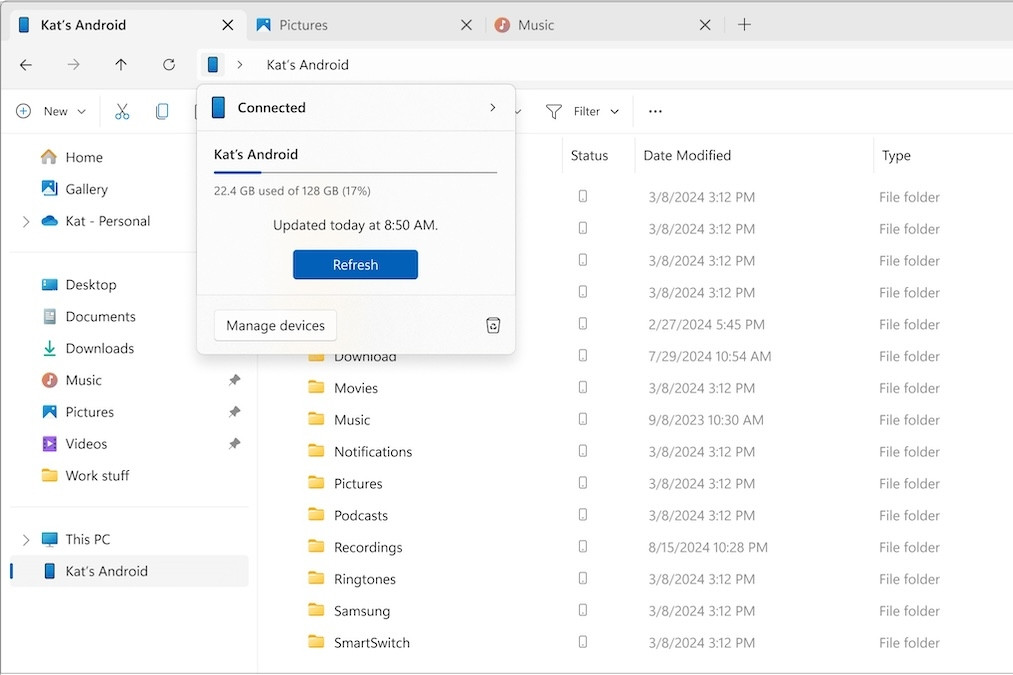Switch to the Pictures tab

click(x=304, y=25)
